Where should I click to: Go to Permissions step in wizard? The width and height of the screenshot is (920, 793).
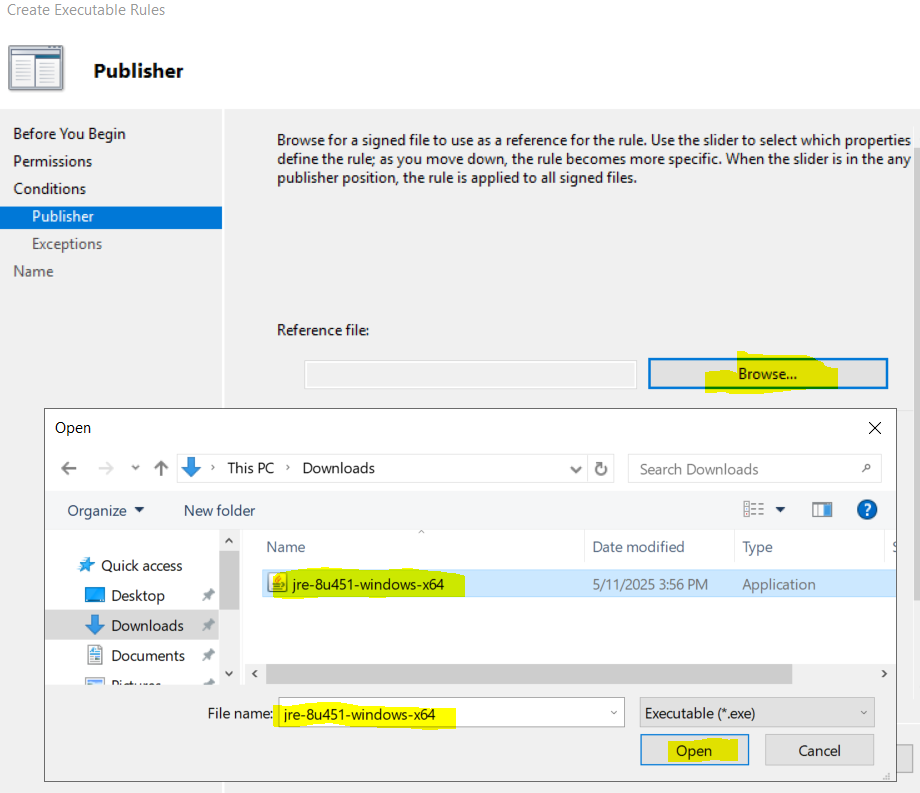click(x=53, y=161)
